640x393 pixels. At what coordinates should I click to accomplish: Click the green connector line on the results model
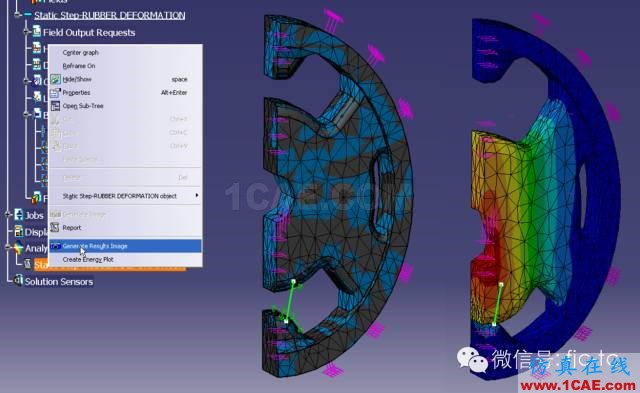(498, 304)
